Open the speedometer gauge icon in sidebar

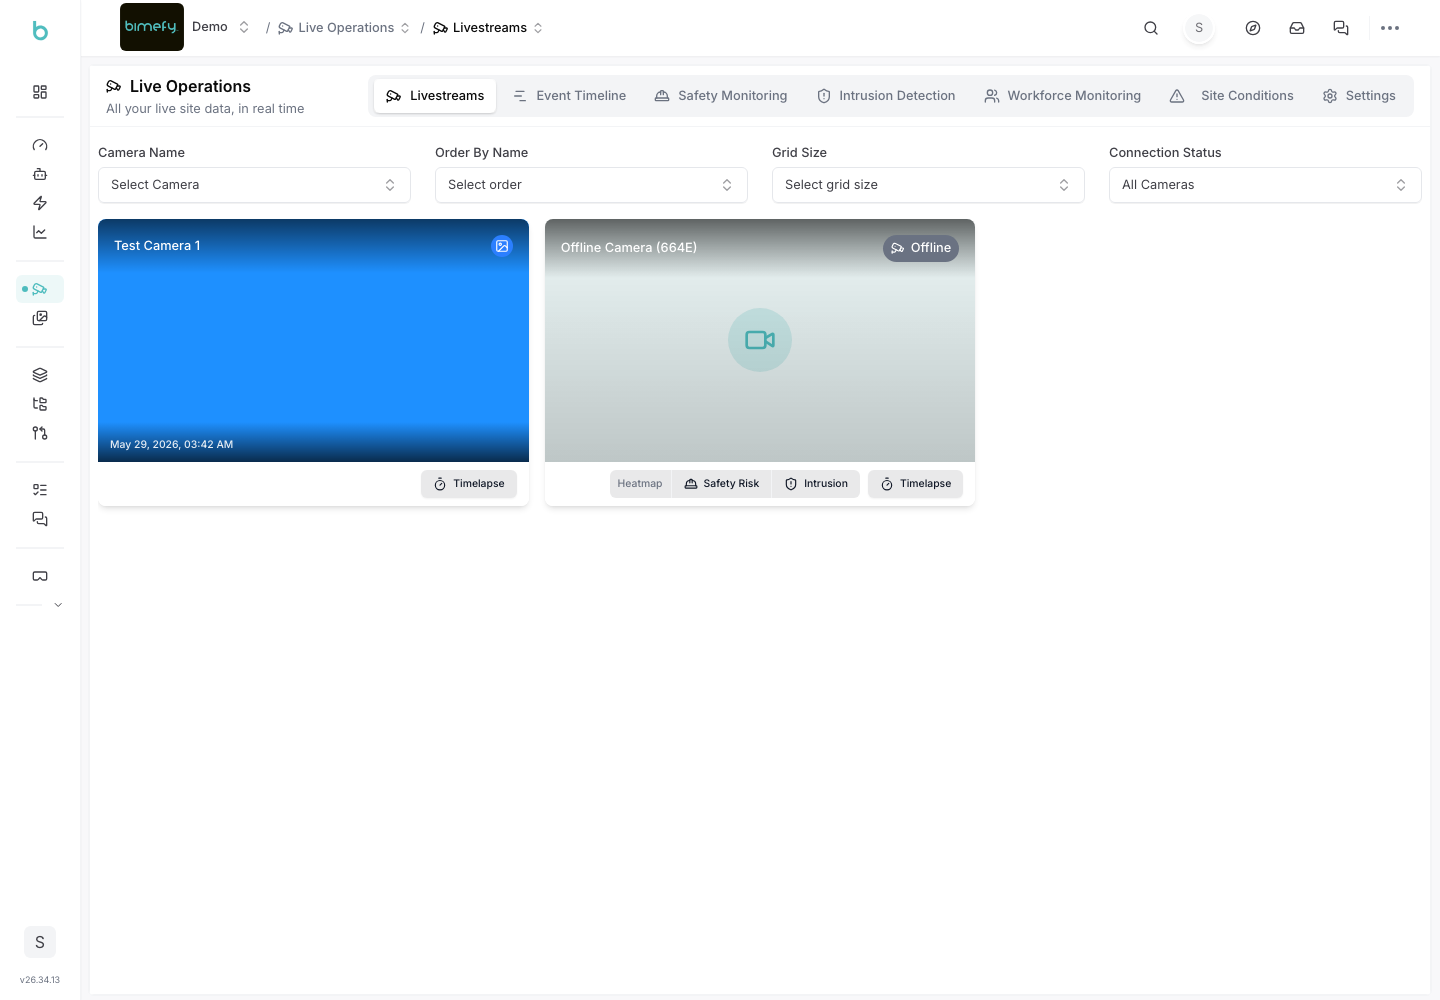[x=40, y=145]
